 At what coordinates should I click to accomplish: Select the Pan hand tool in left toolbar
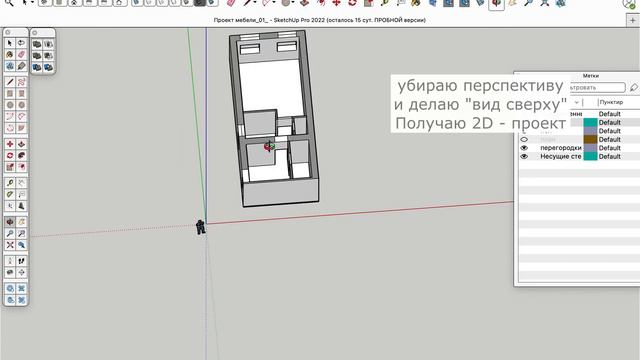click(x=21, y=222)
